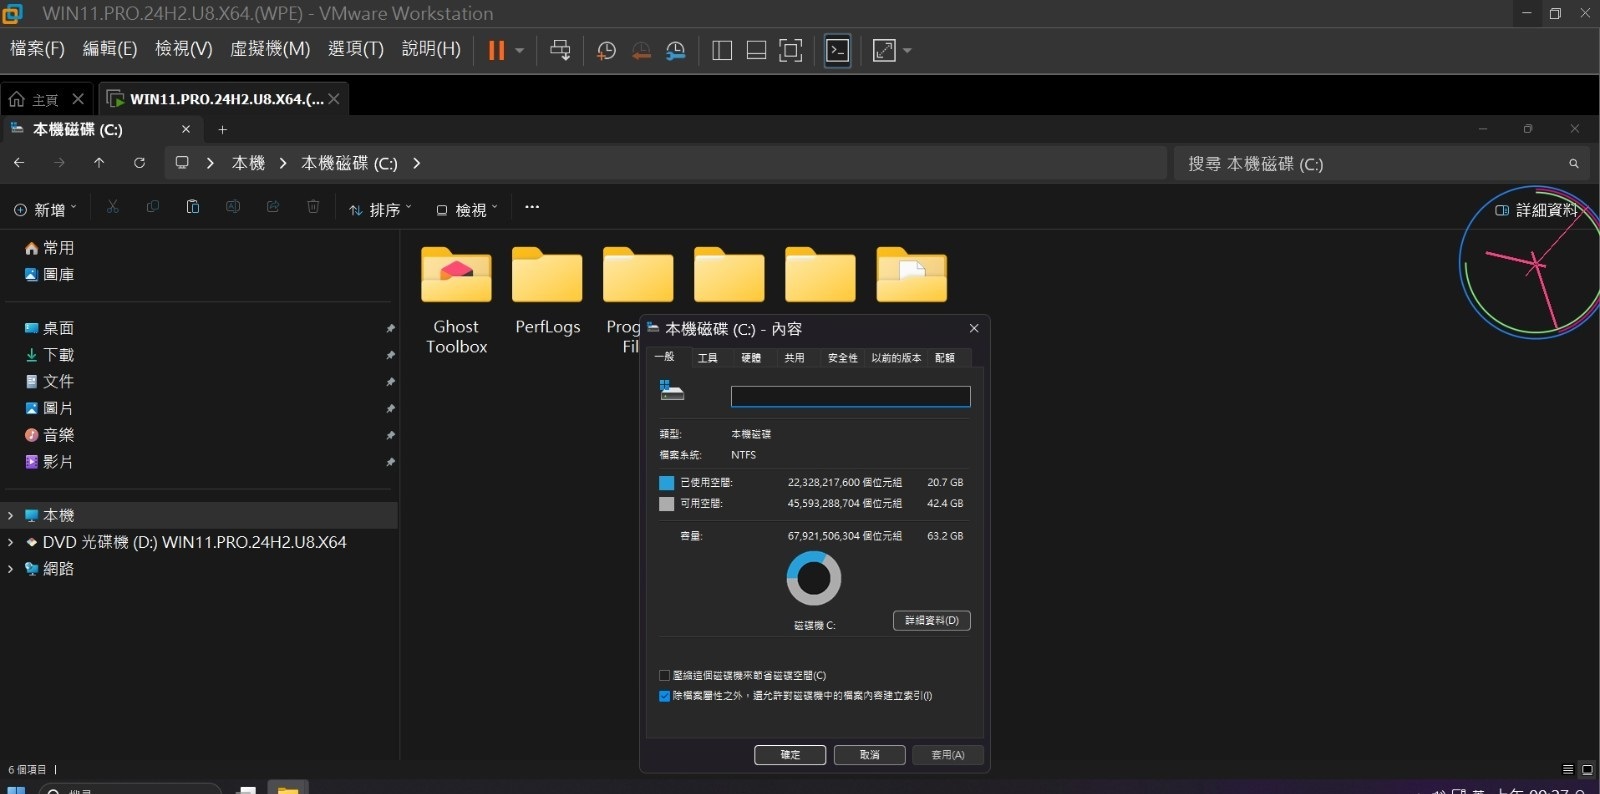This screenshot has height=794, width=1600.
Task: Expand the DVD 光碟機 (D:) node arrow
Action: pyautogui.click(x=11, y=542)
